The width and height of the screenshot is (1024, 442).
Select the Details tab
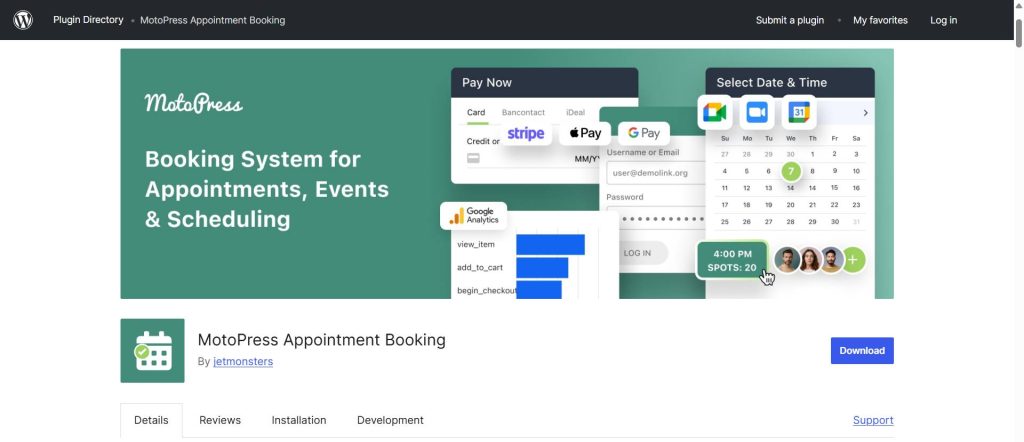point(152,420)
